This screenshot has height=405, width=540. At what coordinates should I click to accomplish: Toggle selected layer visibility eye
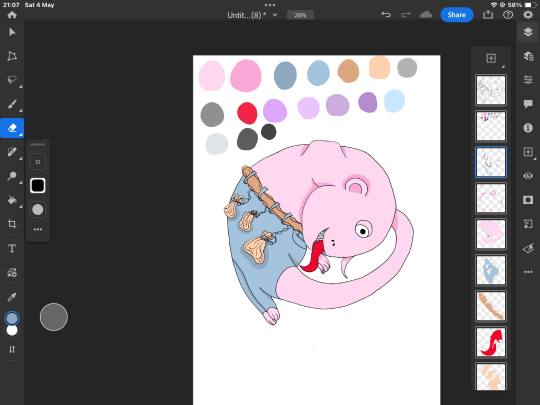528,176
